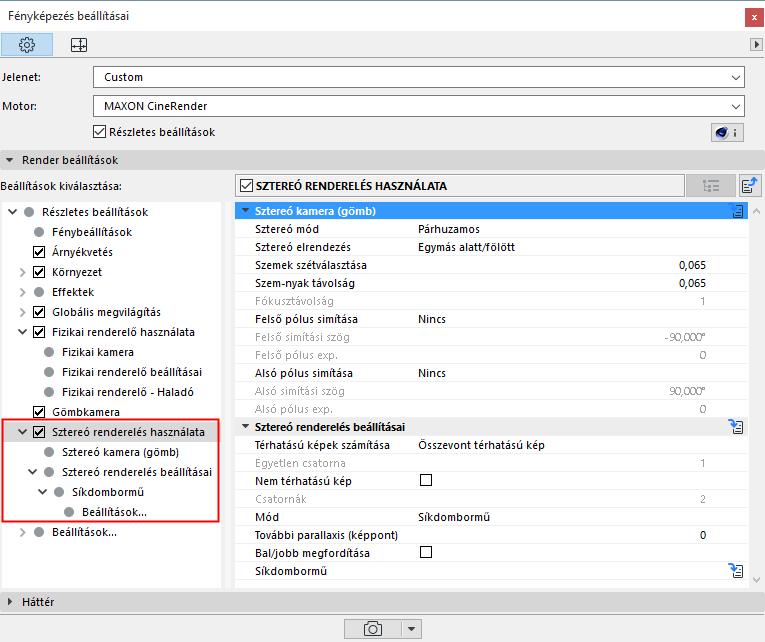Open the render button dropdown arrow
This screenshot has width=765, height=642.
411,629
